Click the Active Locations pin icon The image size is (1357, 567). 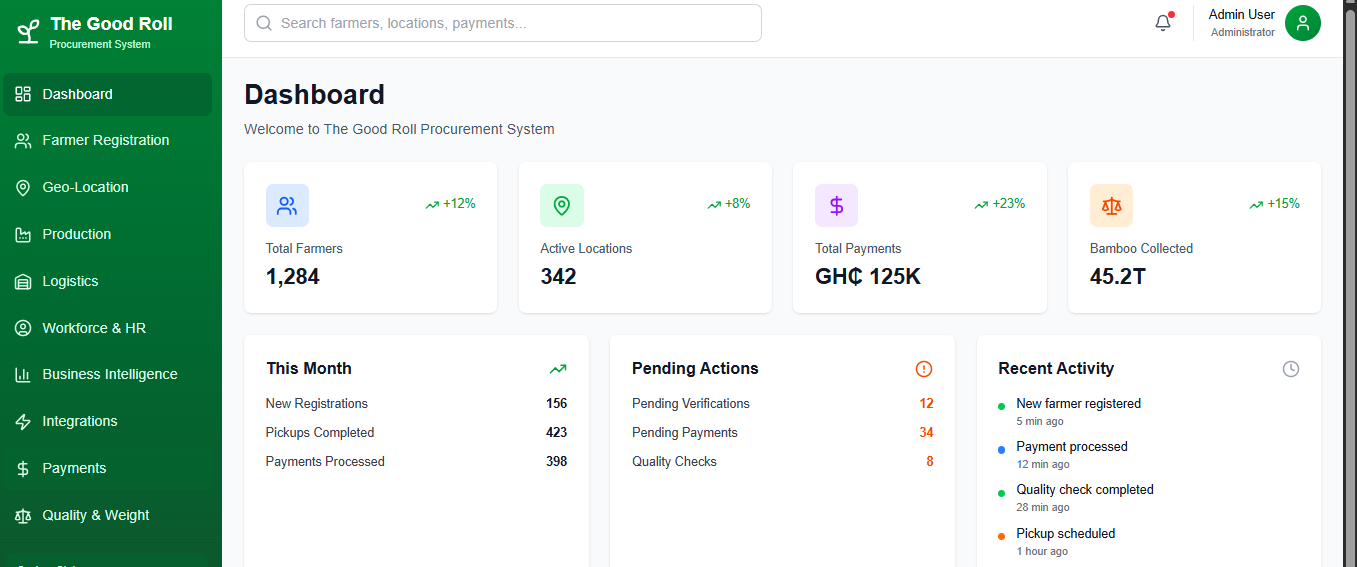click(561, 206)
